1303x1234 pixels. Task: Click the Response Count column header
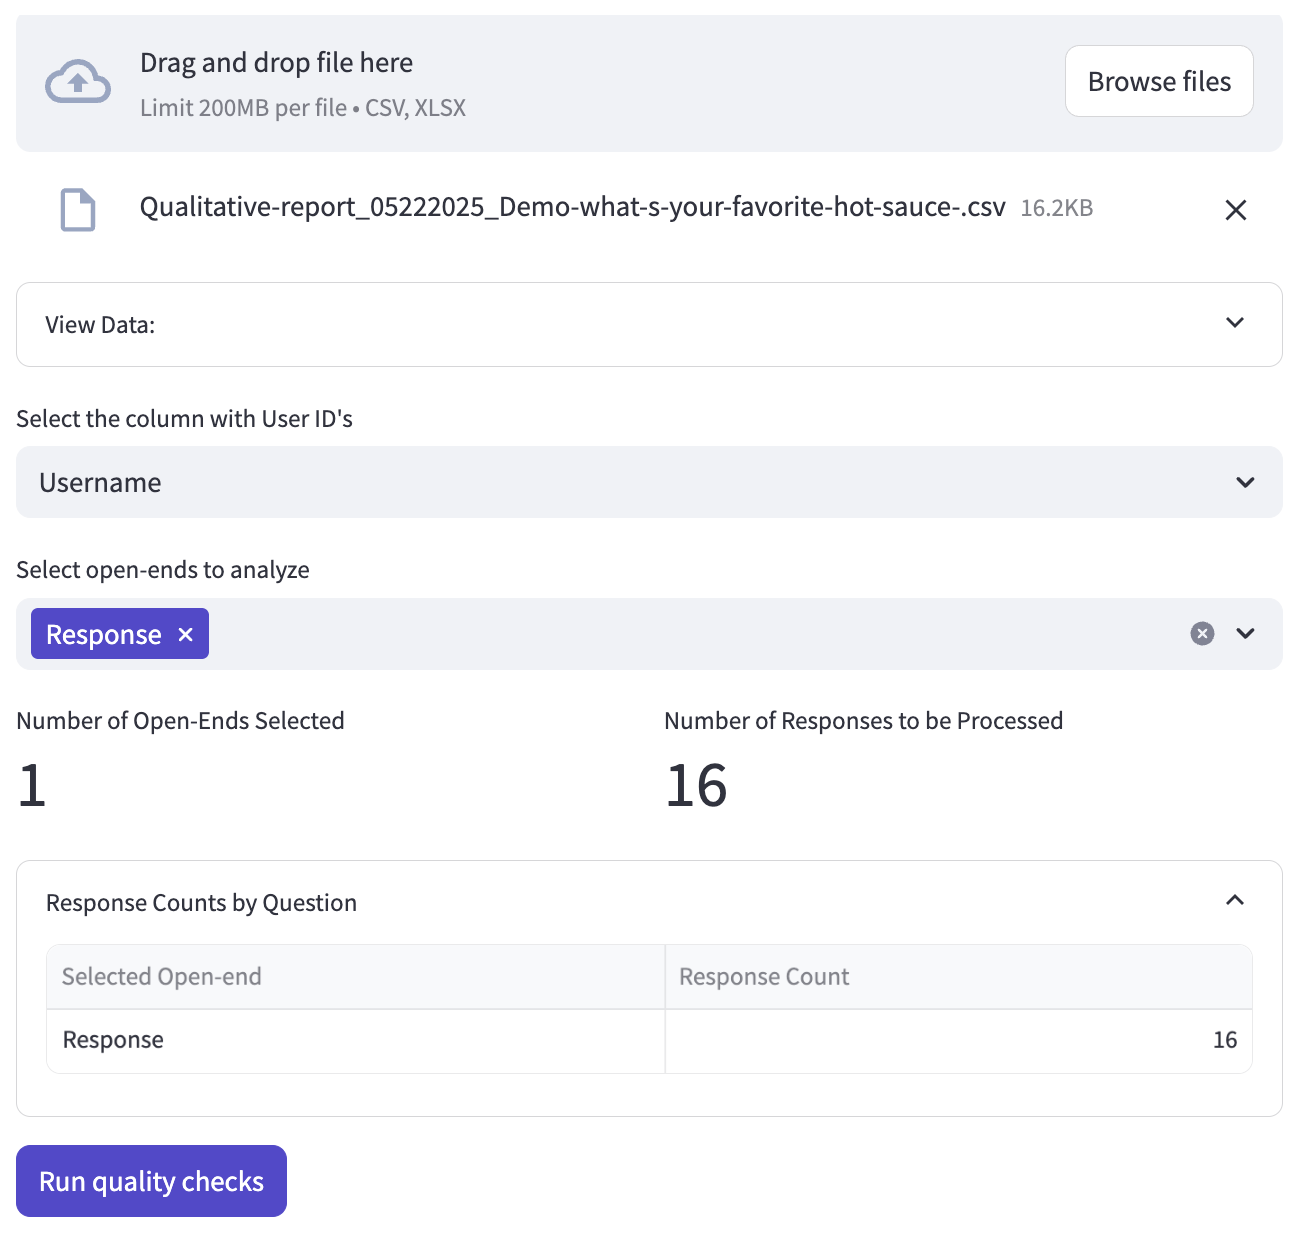pyautogui.click(x=958, y=976)
